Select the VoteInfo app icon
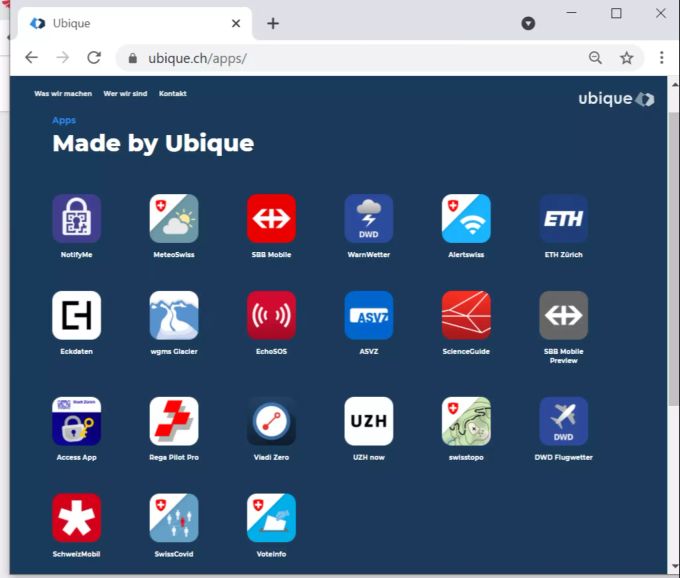680x578 pixels. (x=271, y=518)
